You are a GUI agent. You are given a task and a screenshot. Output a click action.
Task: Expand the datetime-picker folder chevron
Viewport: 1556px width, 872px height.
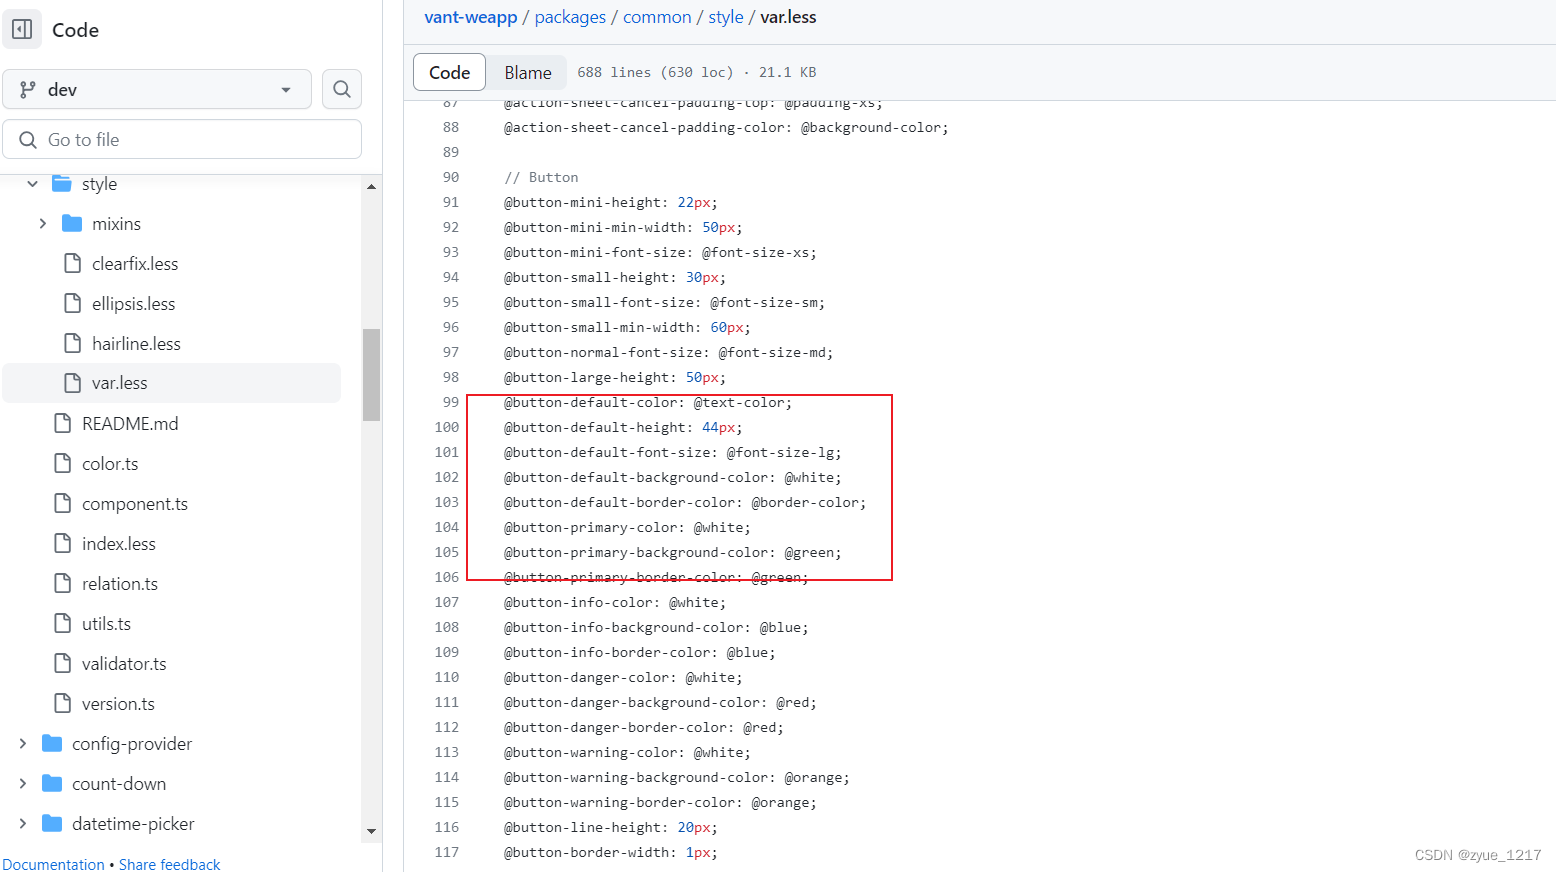coord(22,824)
